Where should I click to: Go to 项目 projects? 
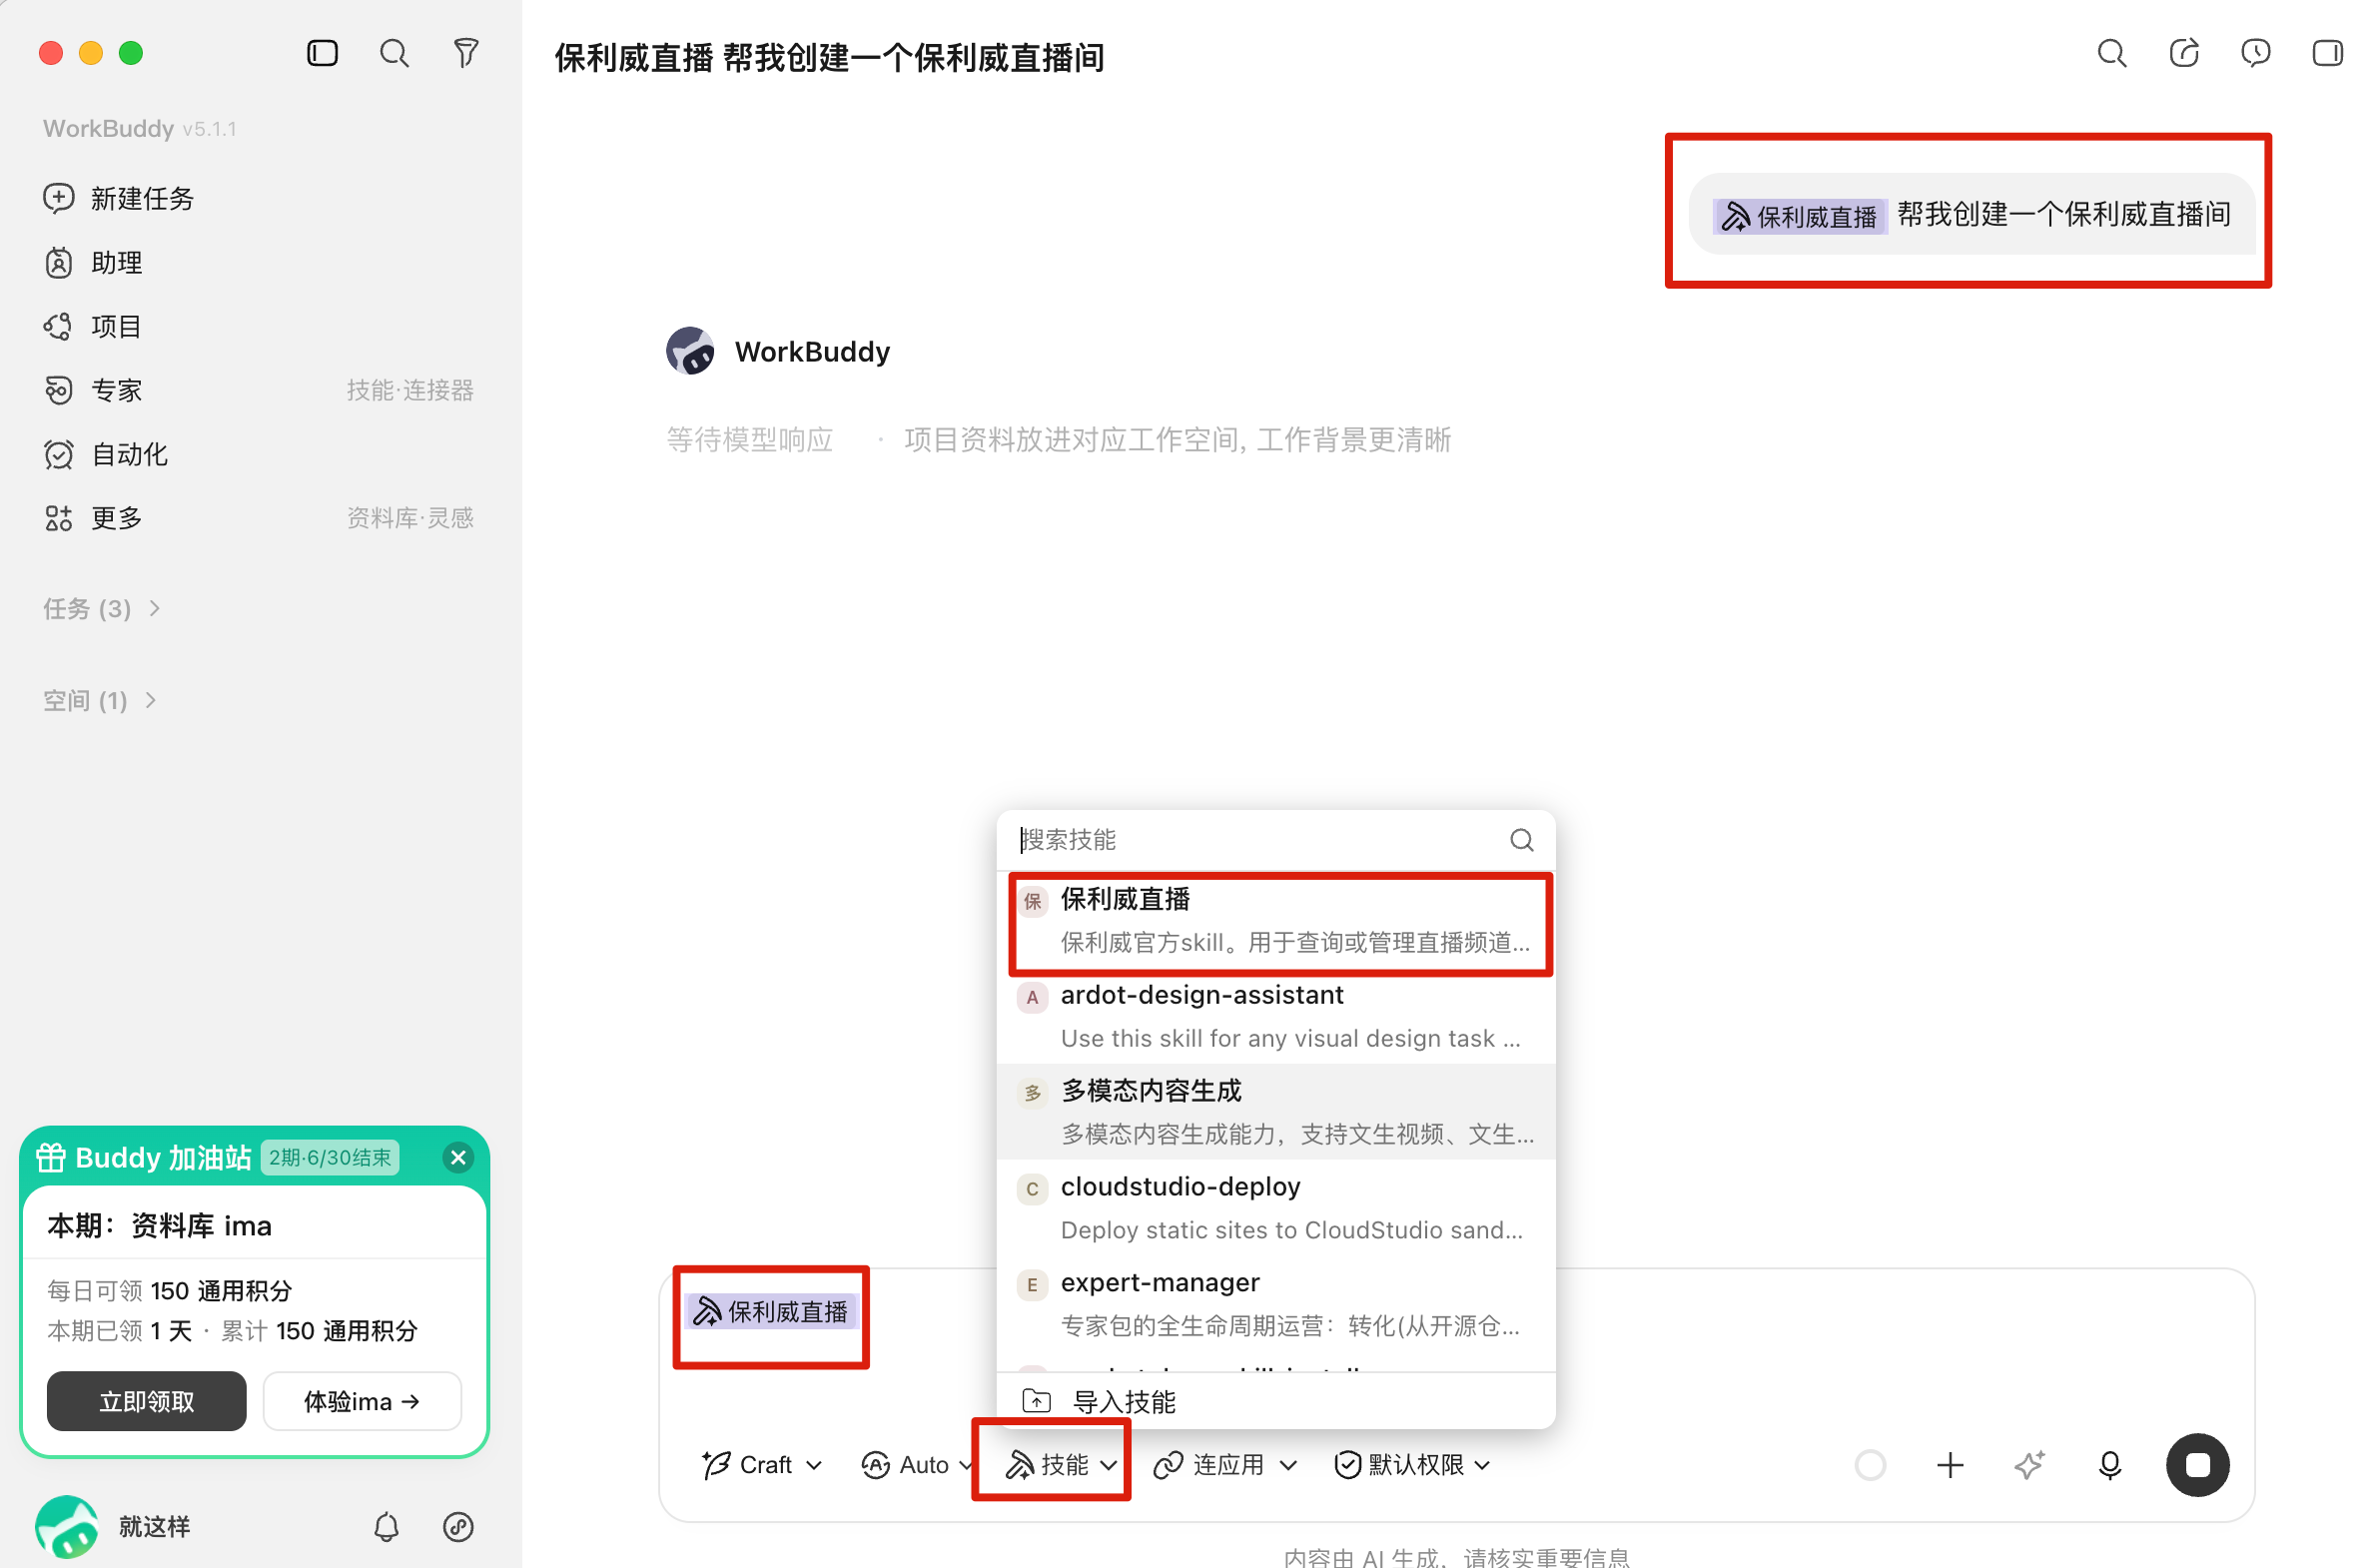(x=93, y=327)
